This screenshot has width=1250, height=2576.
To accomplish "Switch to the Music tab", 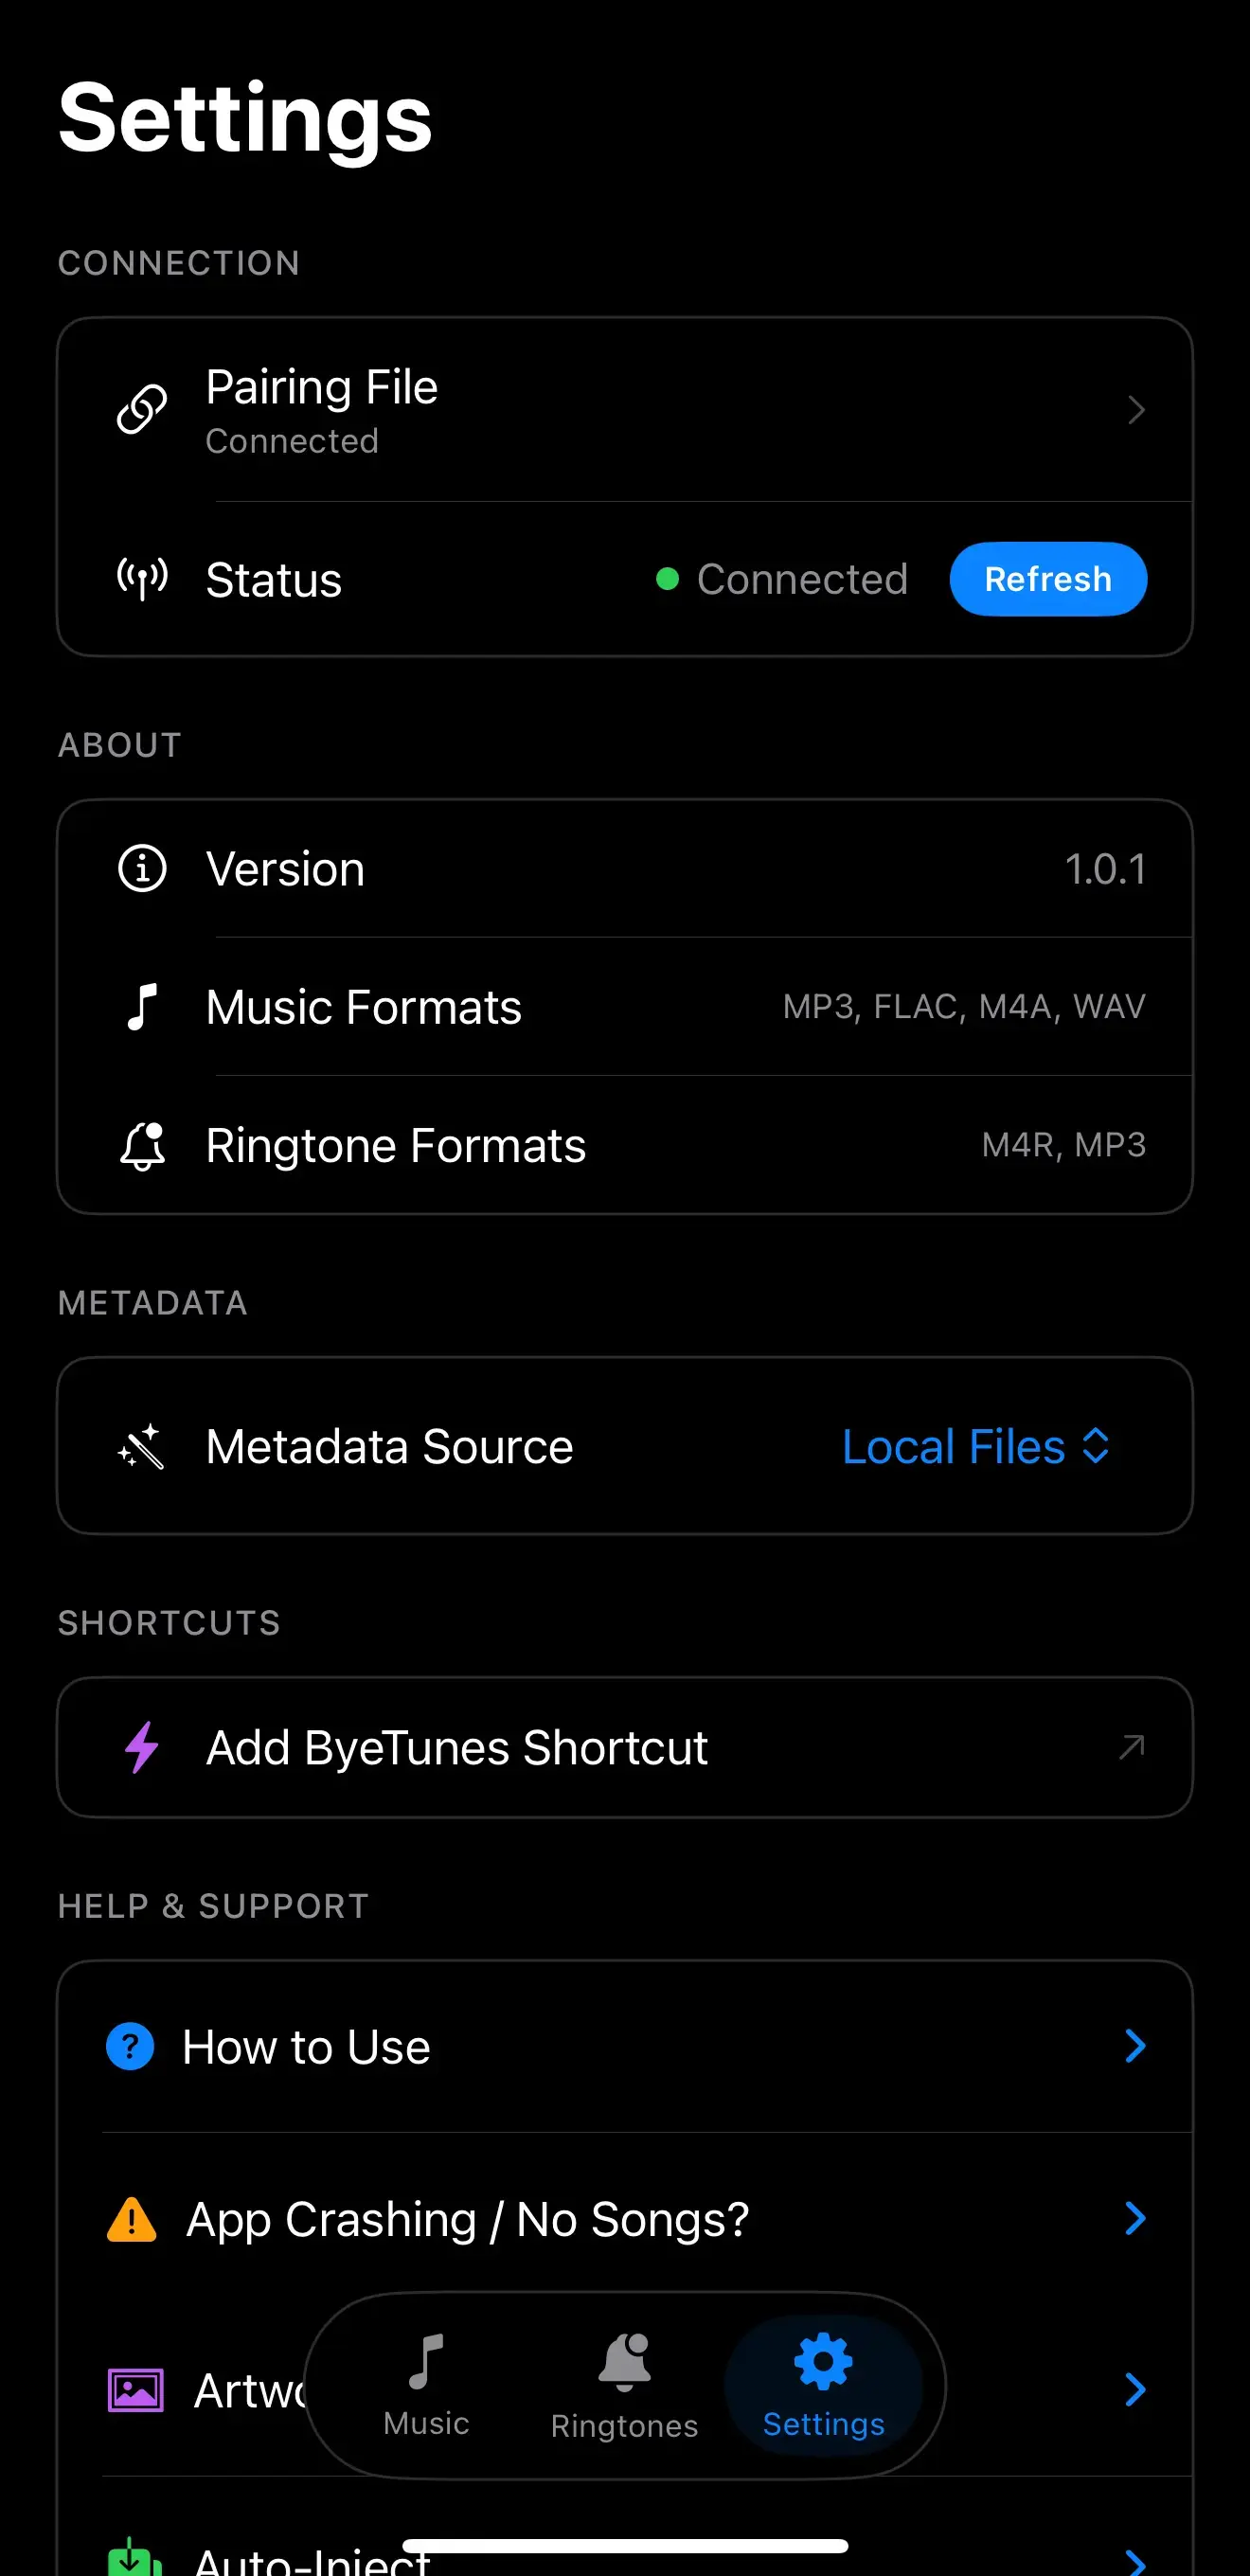I will coord(426,2385).
